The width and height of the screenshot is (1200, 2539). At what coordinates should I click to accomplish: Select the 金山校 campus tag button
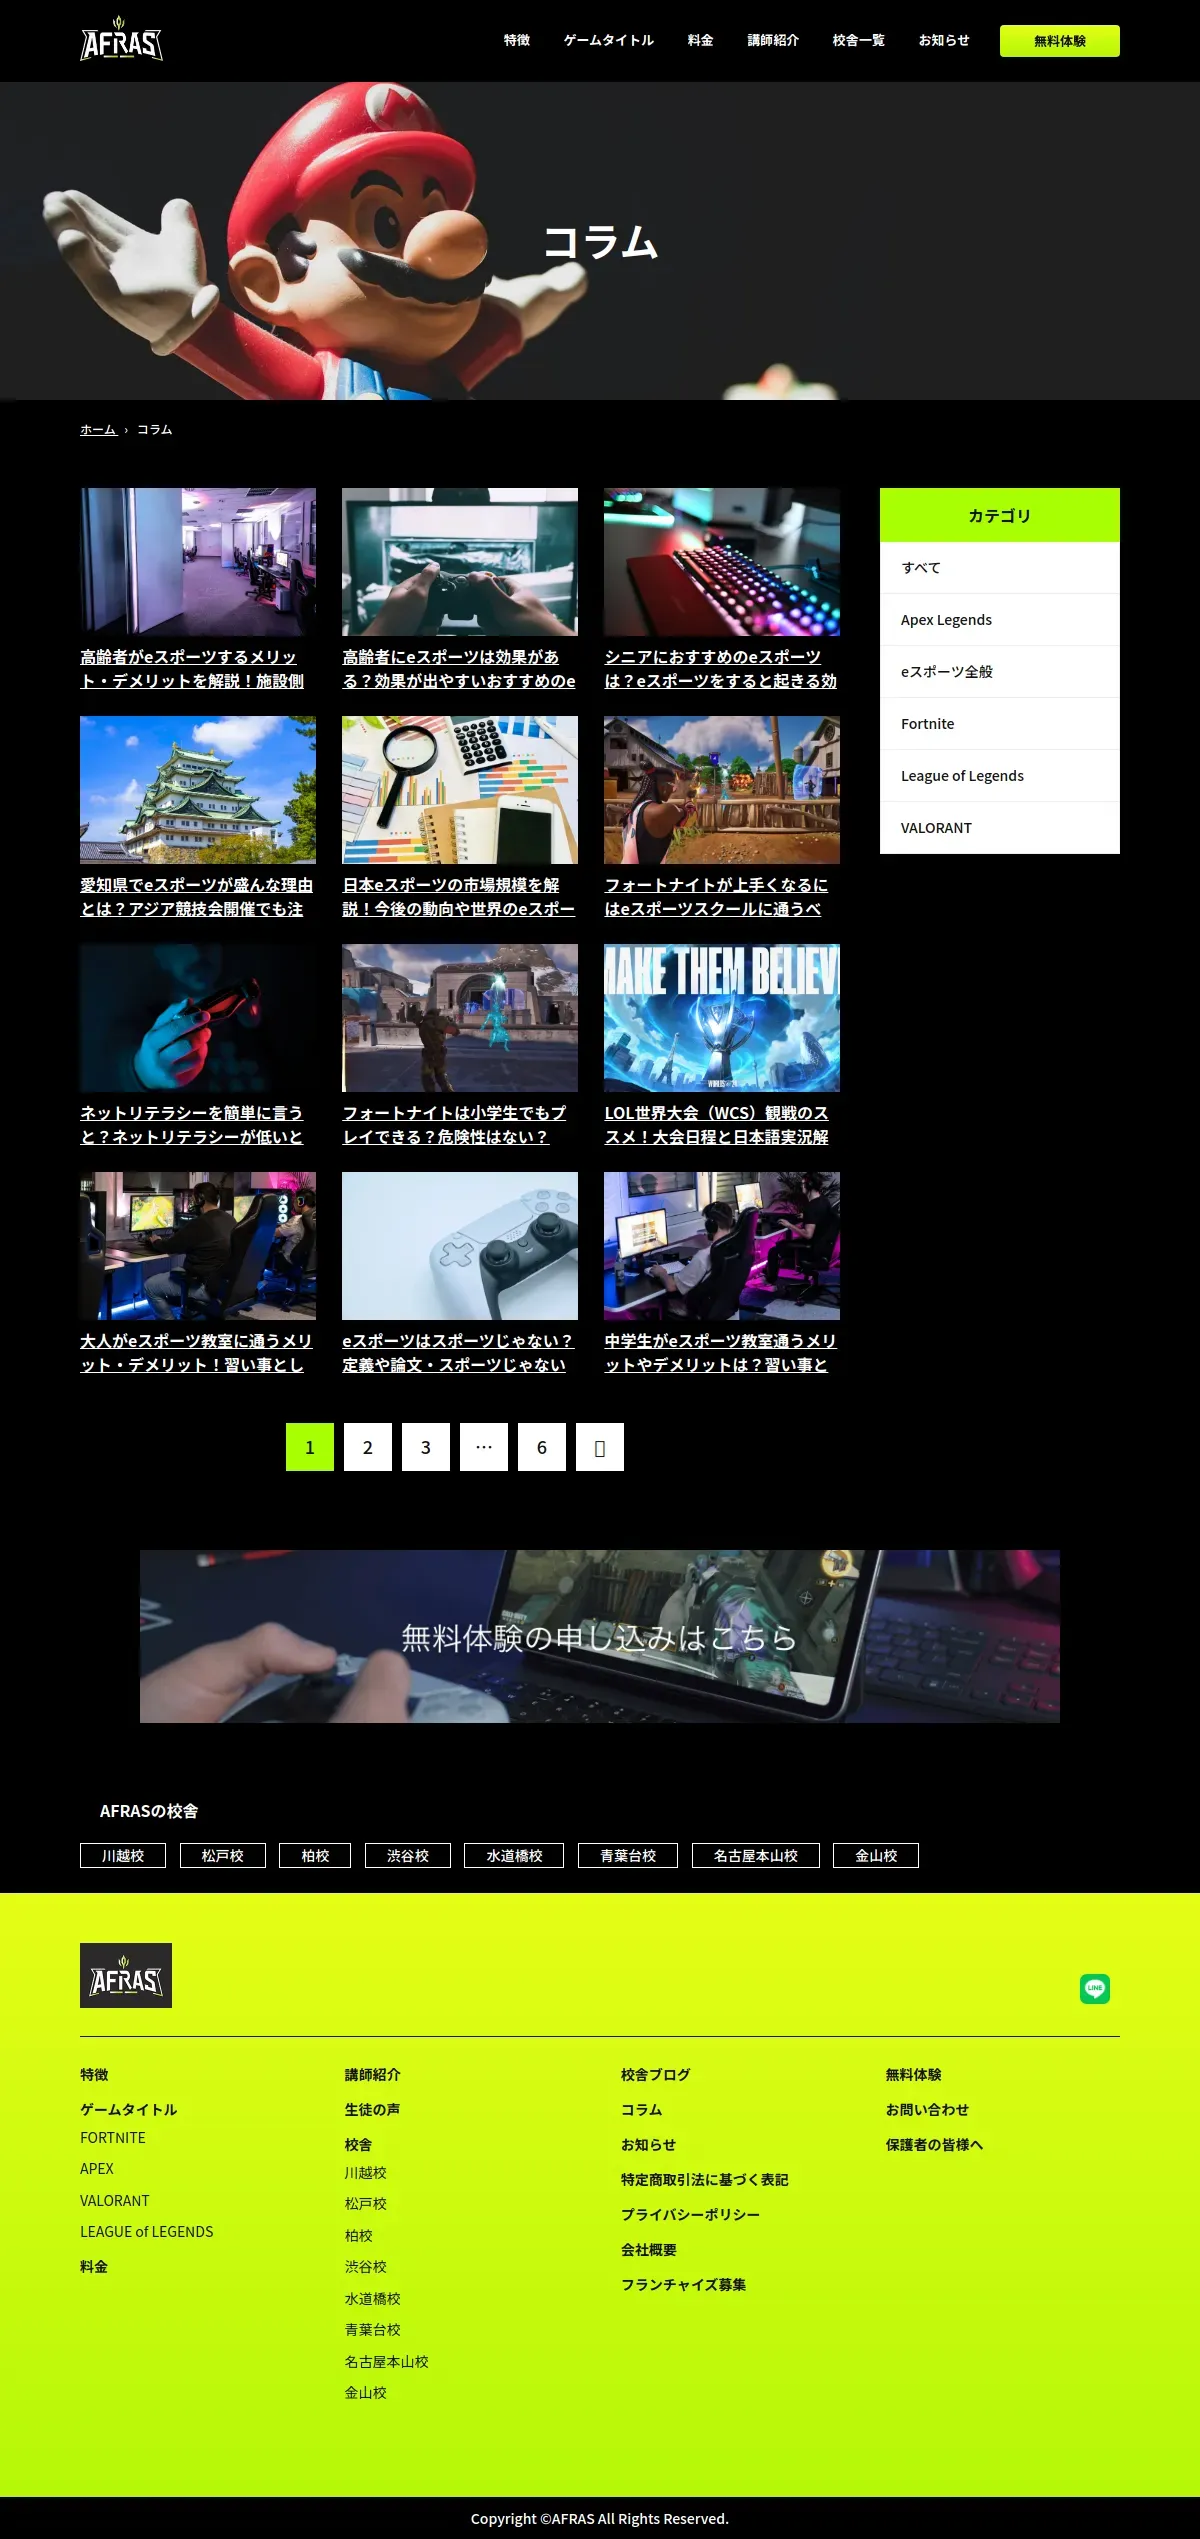tap(876, 1855)
